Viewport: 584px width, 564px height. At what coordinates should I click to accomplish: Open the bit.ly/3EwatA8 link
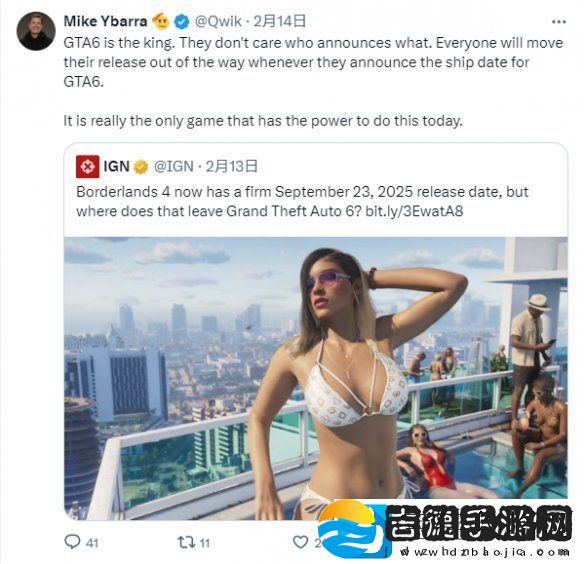pyautogui.click(x=414, y=211)
